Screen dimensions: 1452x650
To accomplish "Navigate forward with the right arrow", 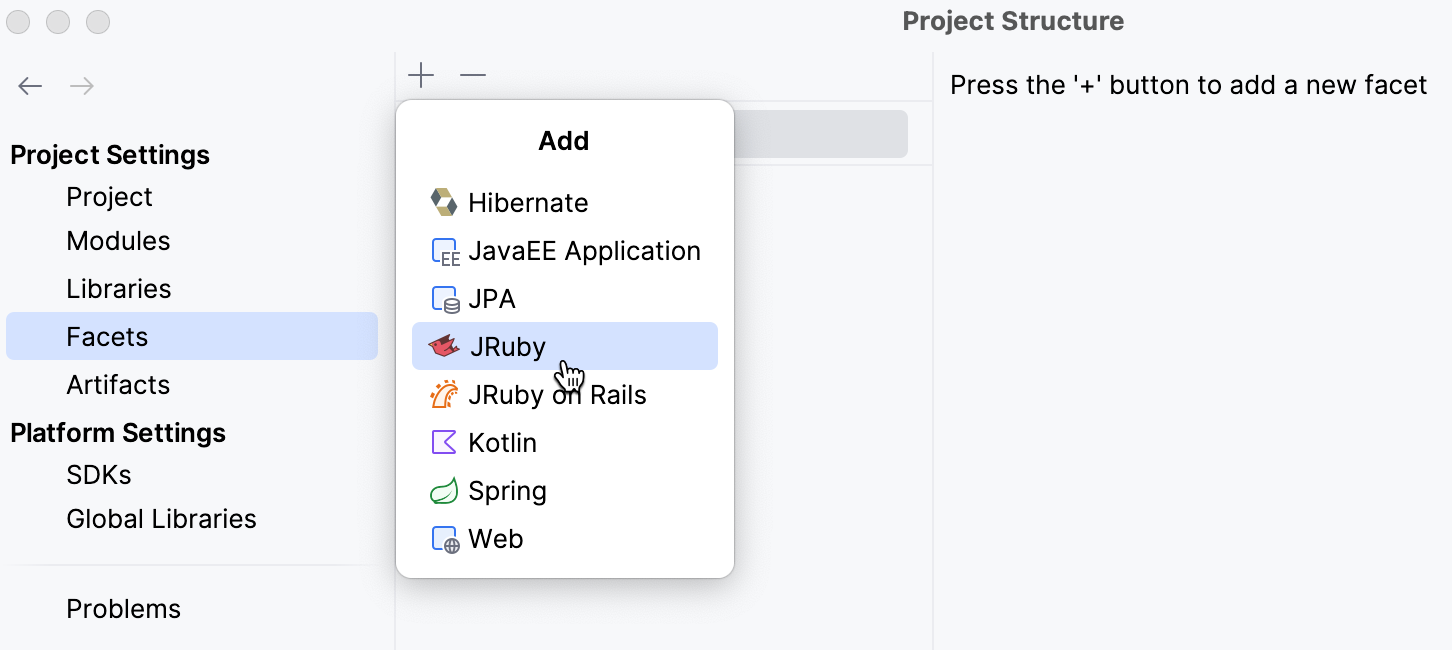I will [x=82, y=86].
